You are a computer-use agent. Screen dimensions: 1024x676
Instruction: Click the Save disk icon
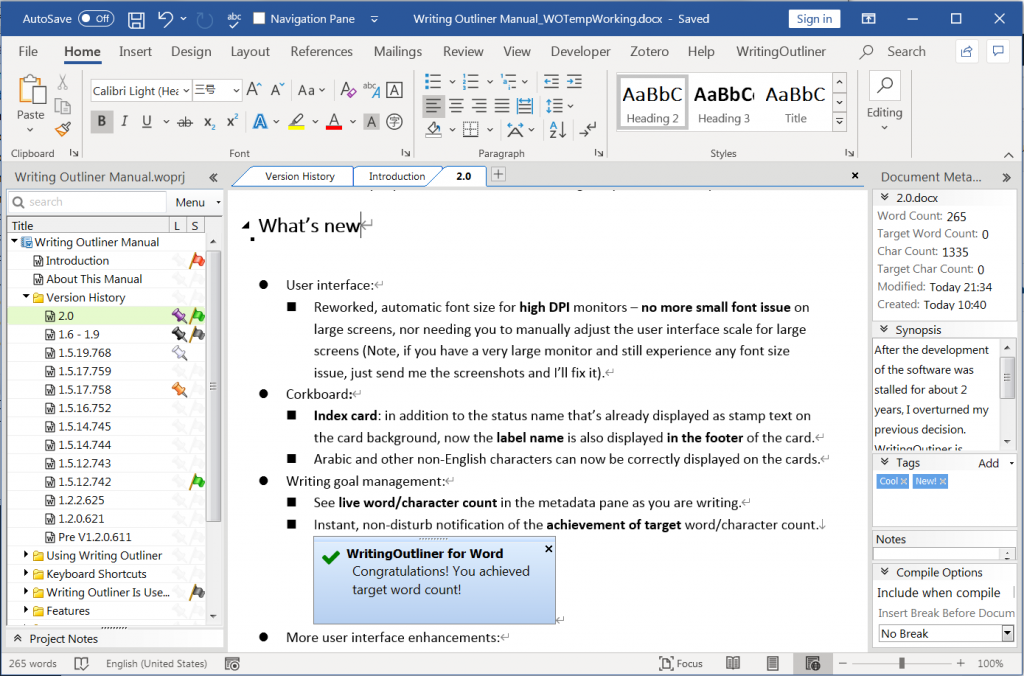pos(136,20)
